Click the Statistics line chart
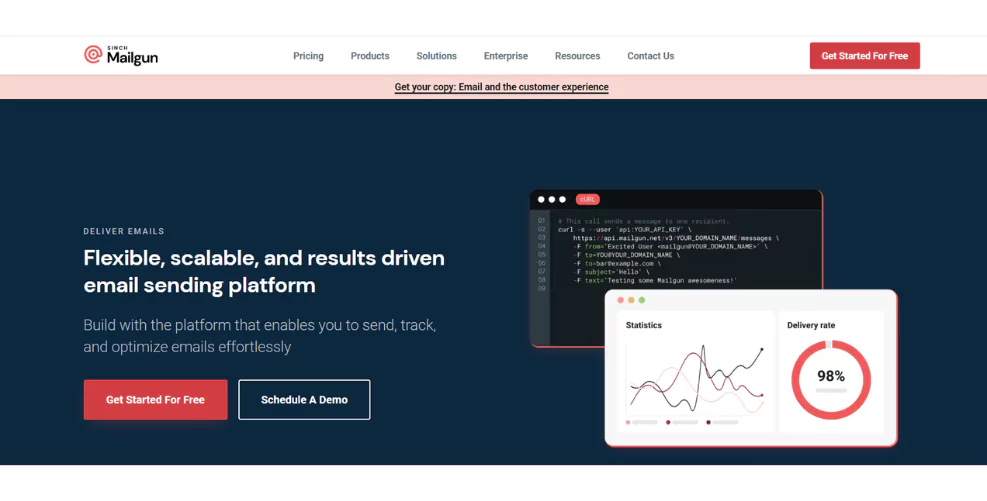Viewport: 987px width, 501px height. (696, 378)
